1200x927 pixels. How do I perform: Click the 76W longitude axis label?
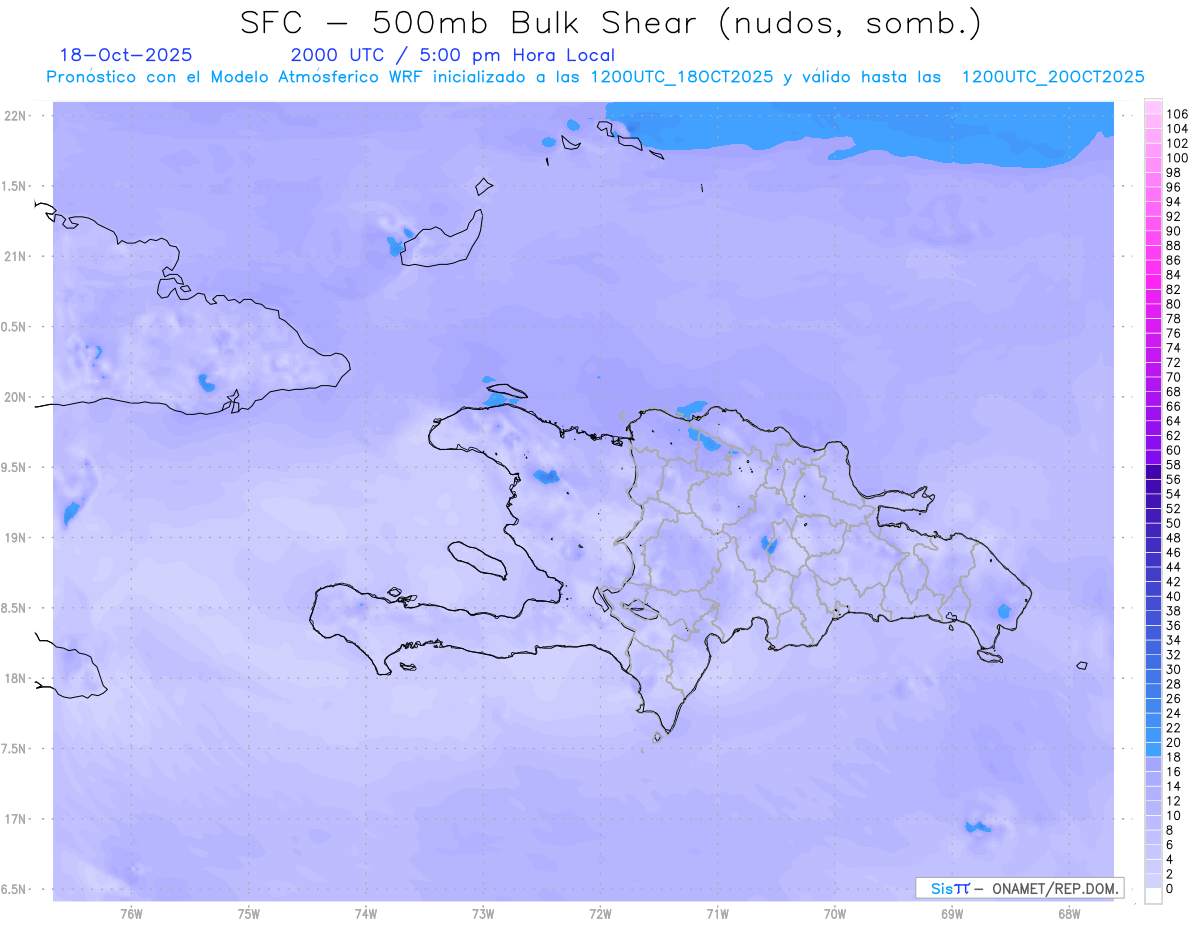131,913
